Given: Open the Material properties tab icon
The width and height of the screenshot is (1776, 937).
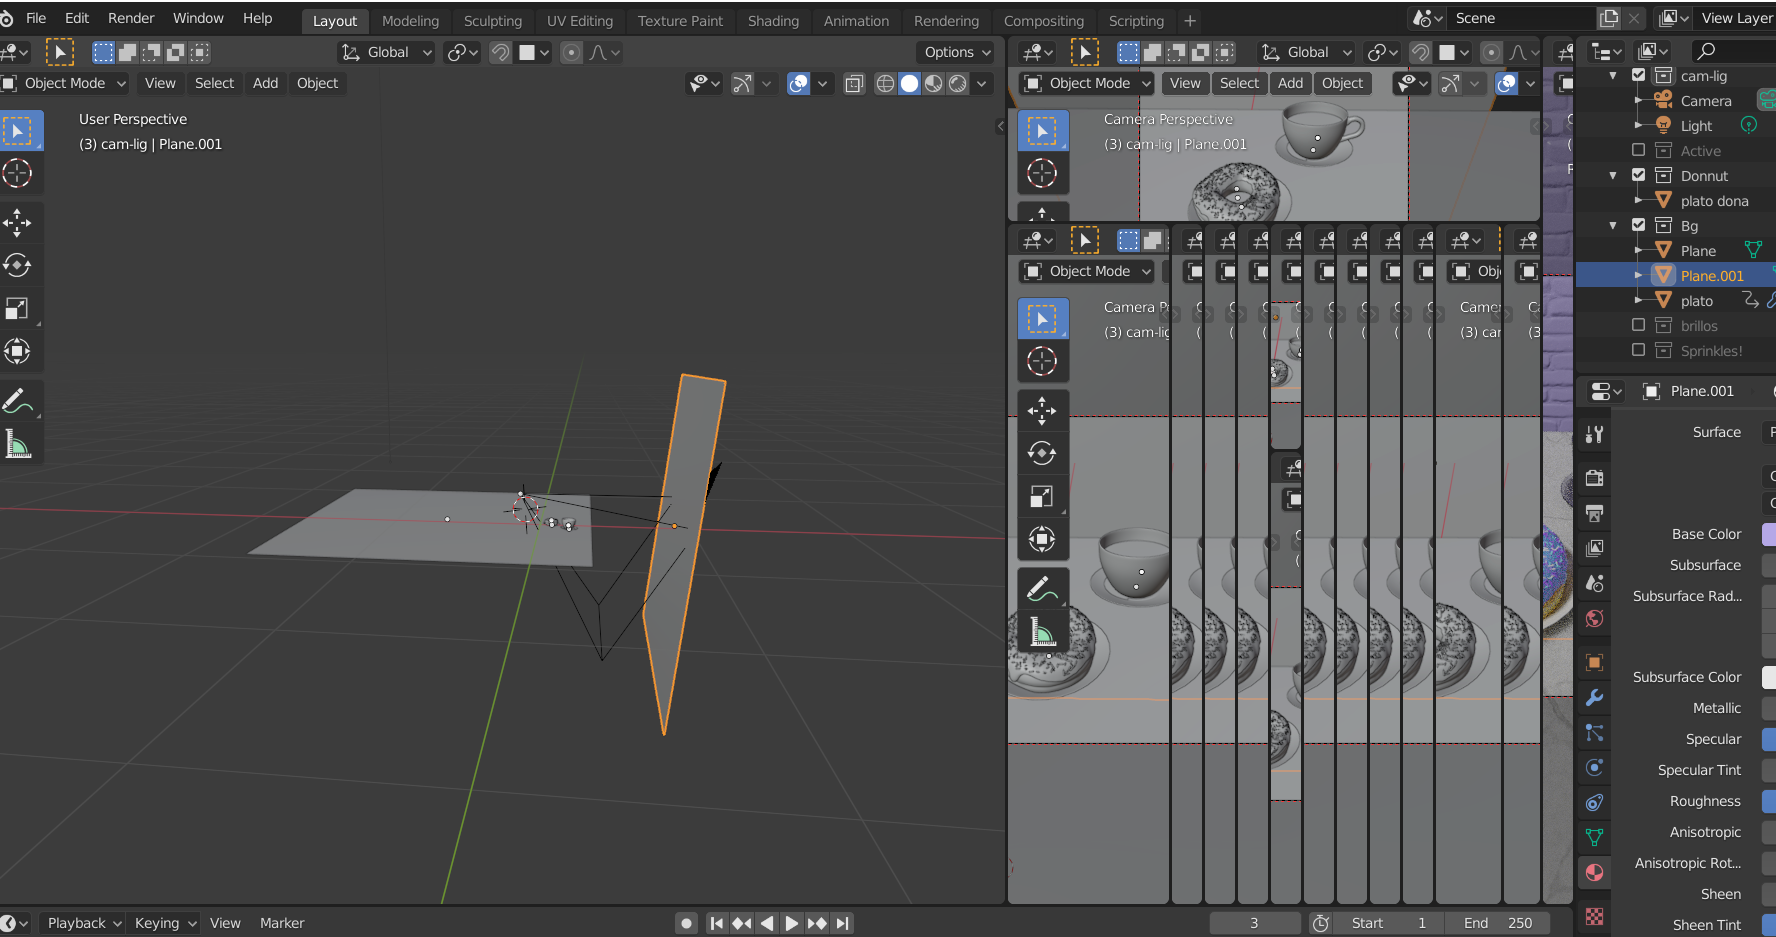Looking at the screenshot, I should click(1594, 873).
